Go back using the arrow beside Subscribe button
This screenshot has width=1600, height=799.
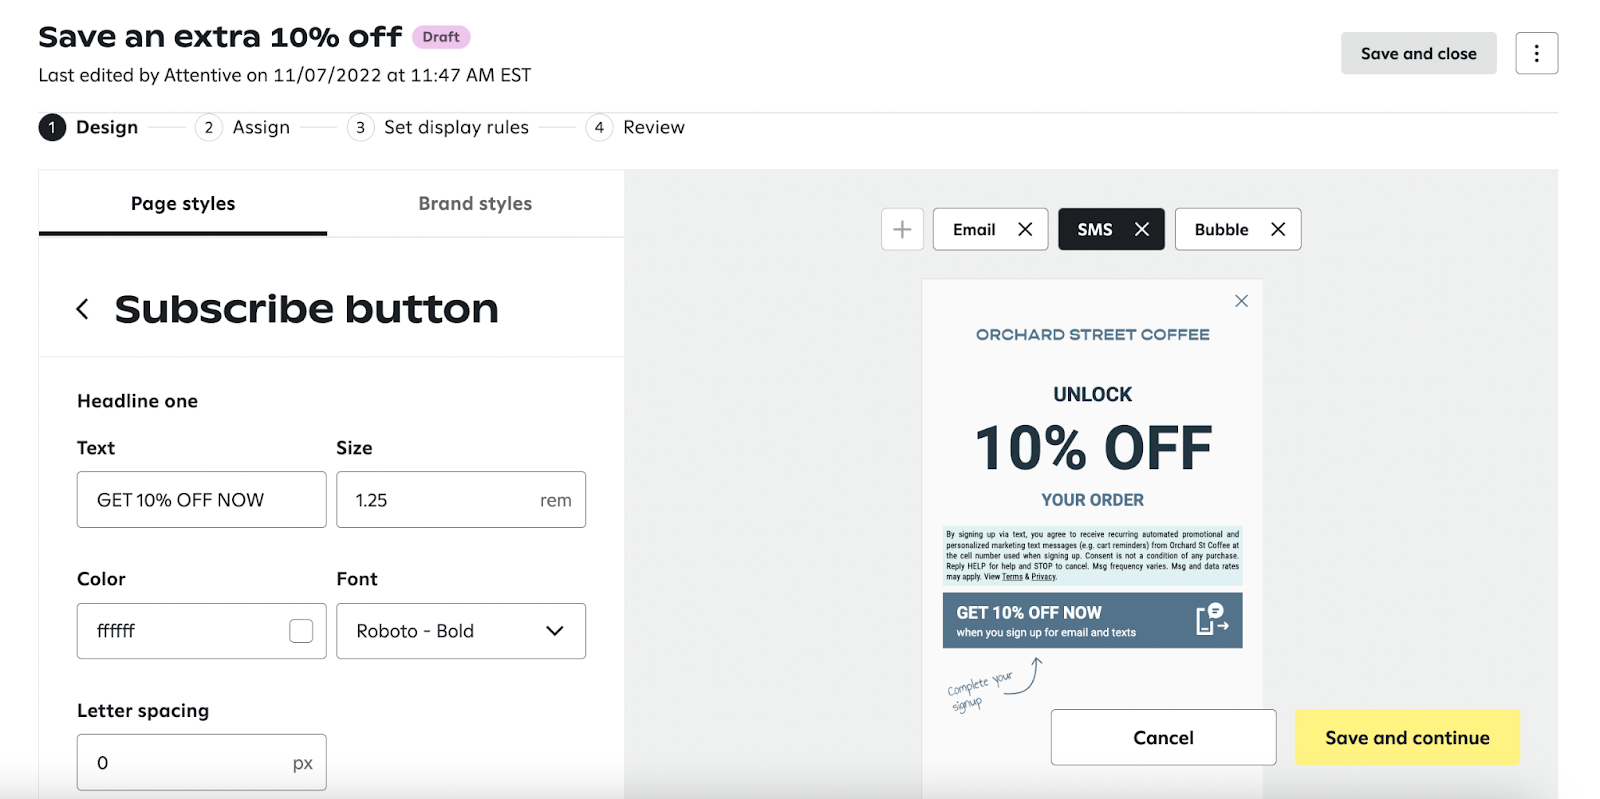coord(83,309)
